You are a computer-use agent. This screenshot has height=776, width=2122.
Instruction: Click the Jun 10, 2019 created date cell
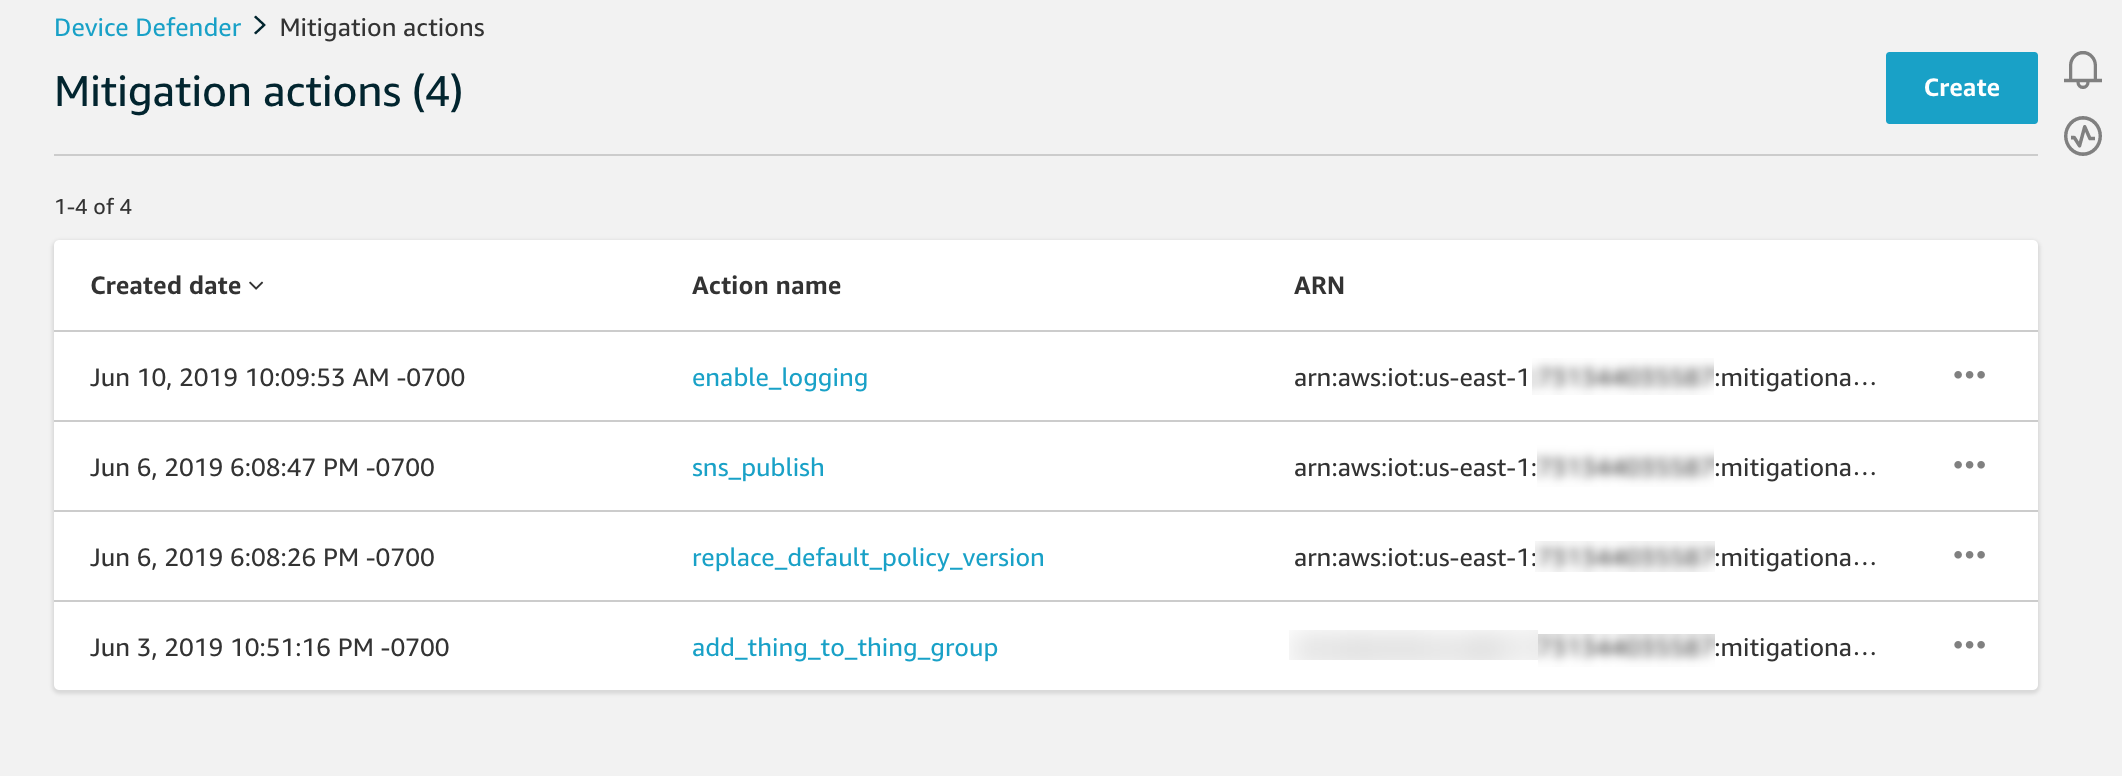277,378
